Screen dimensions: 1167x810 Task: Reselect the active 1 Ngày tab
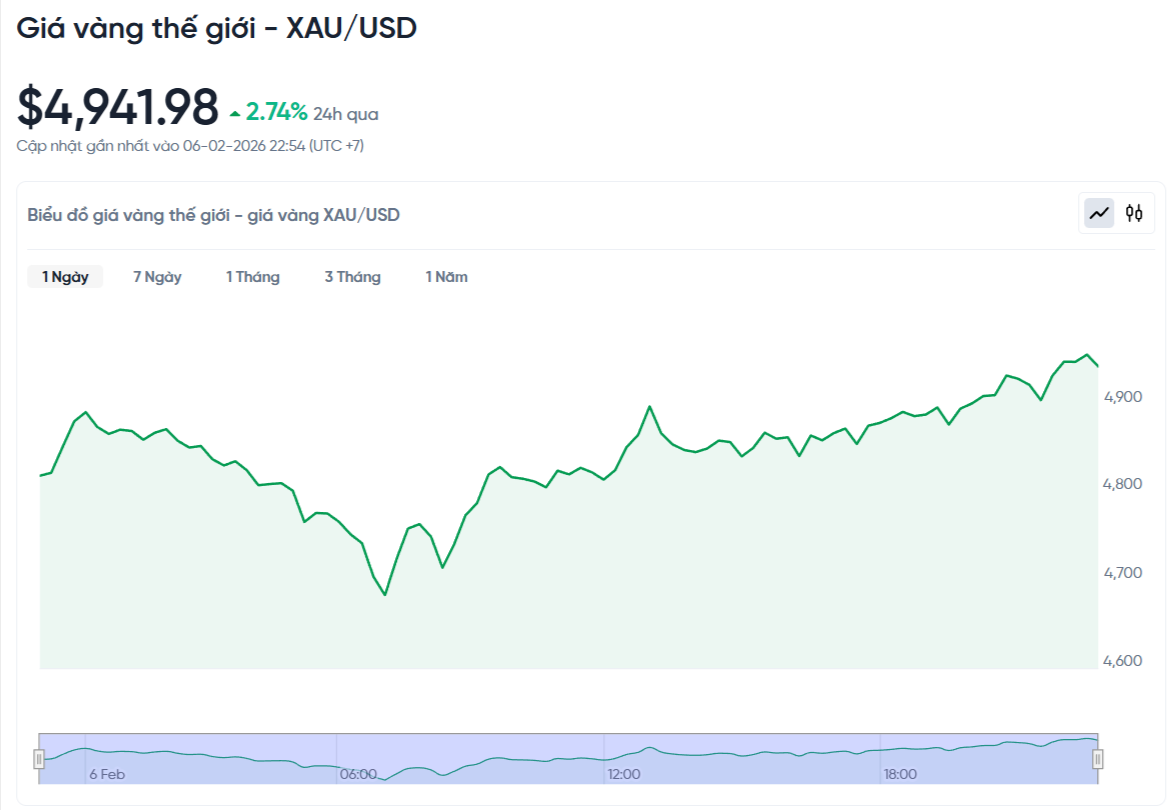click(x=64, y=276)
